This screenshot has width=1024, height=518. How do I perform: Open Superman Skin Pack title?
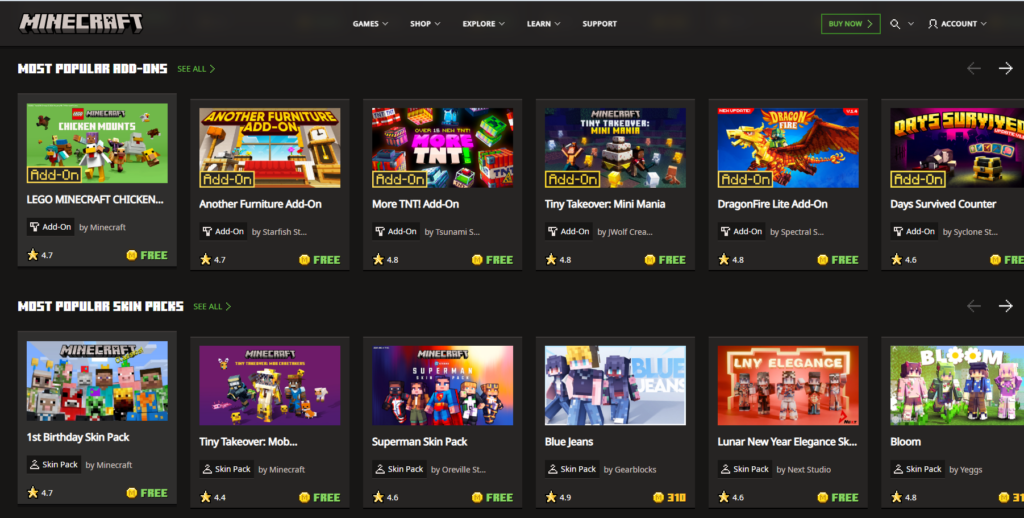[419, 442]
